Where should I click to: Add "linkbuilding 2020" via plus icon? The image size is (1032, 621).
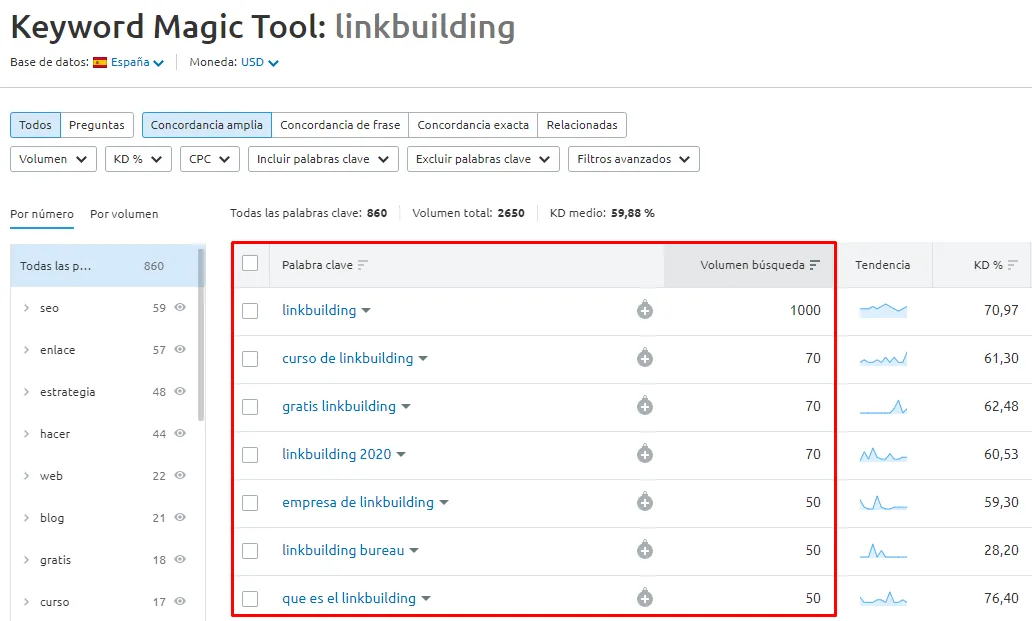645,454
